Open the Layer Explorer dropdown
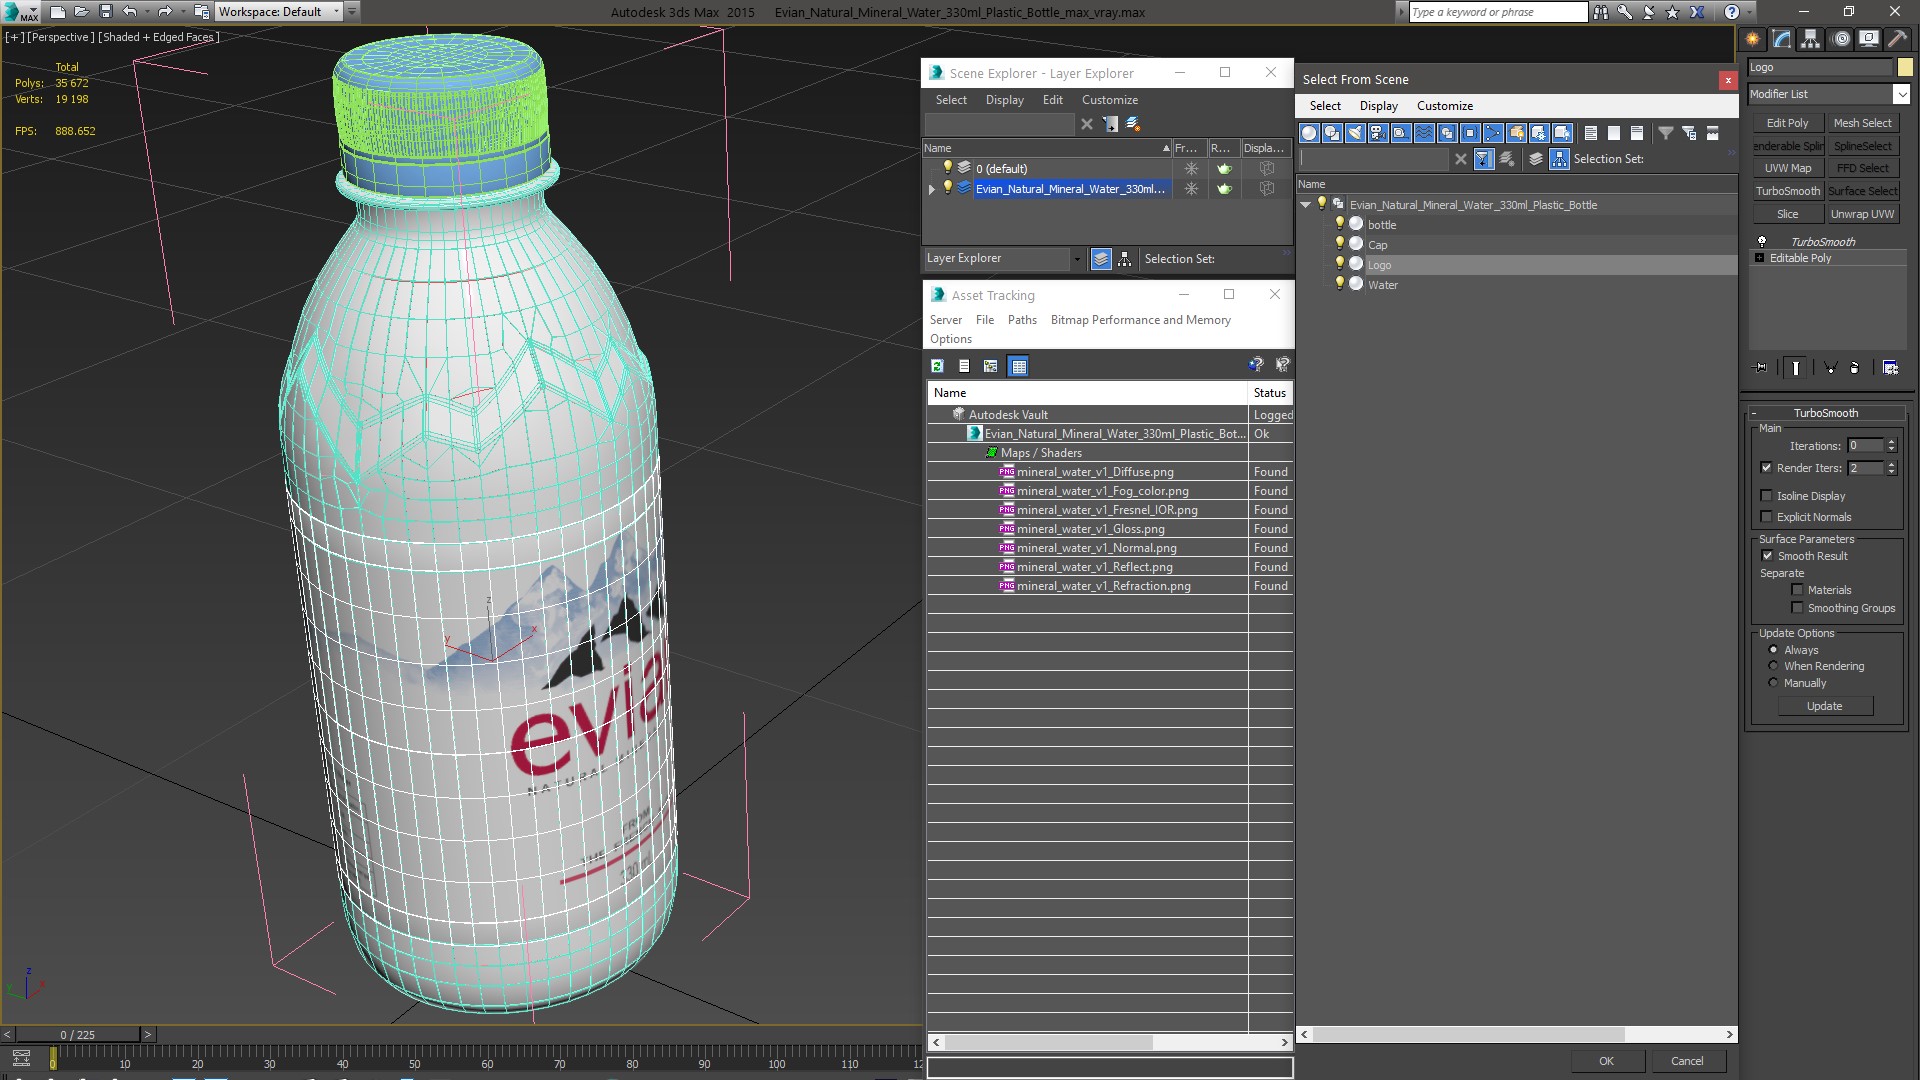The height and width of the screenshot is (1080, 1920). coord(1076,259)
